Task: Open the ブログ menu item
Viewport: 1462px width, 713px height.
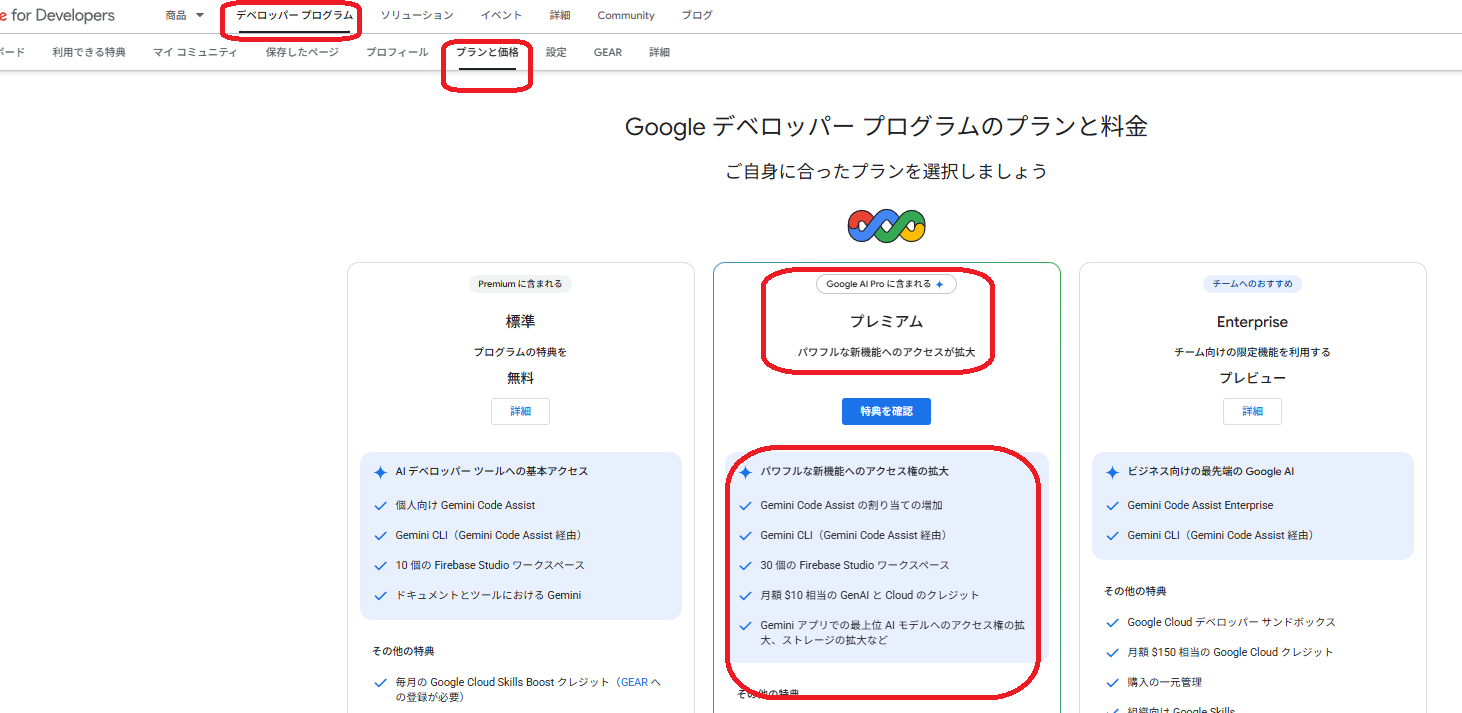Action: point(696,14)
